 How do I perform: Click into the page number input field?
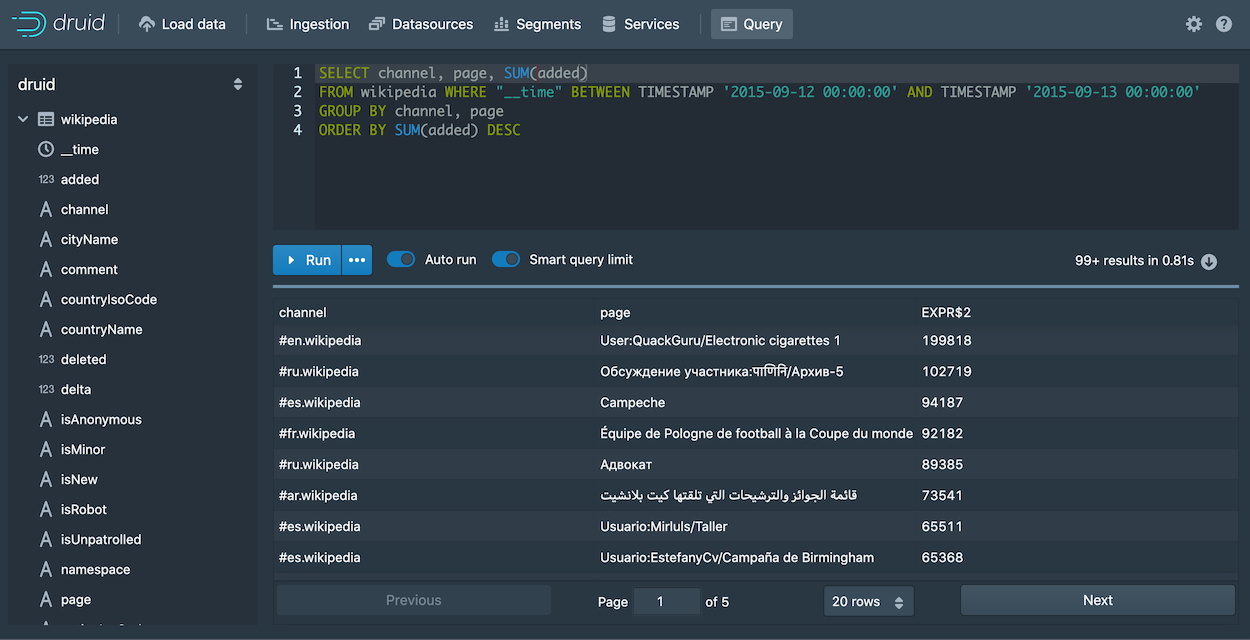pos(668,601)
